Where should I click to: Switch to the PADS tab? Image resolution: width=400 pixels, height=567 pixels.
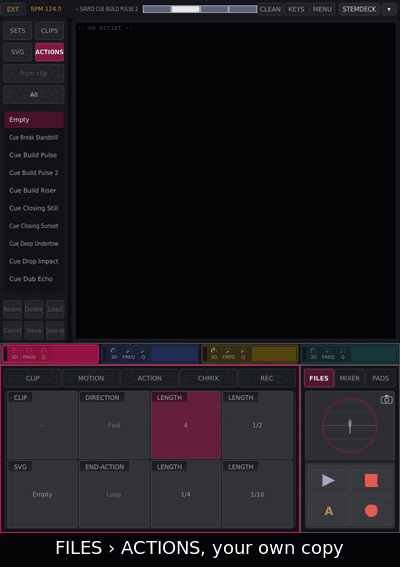point(380,378)
